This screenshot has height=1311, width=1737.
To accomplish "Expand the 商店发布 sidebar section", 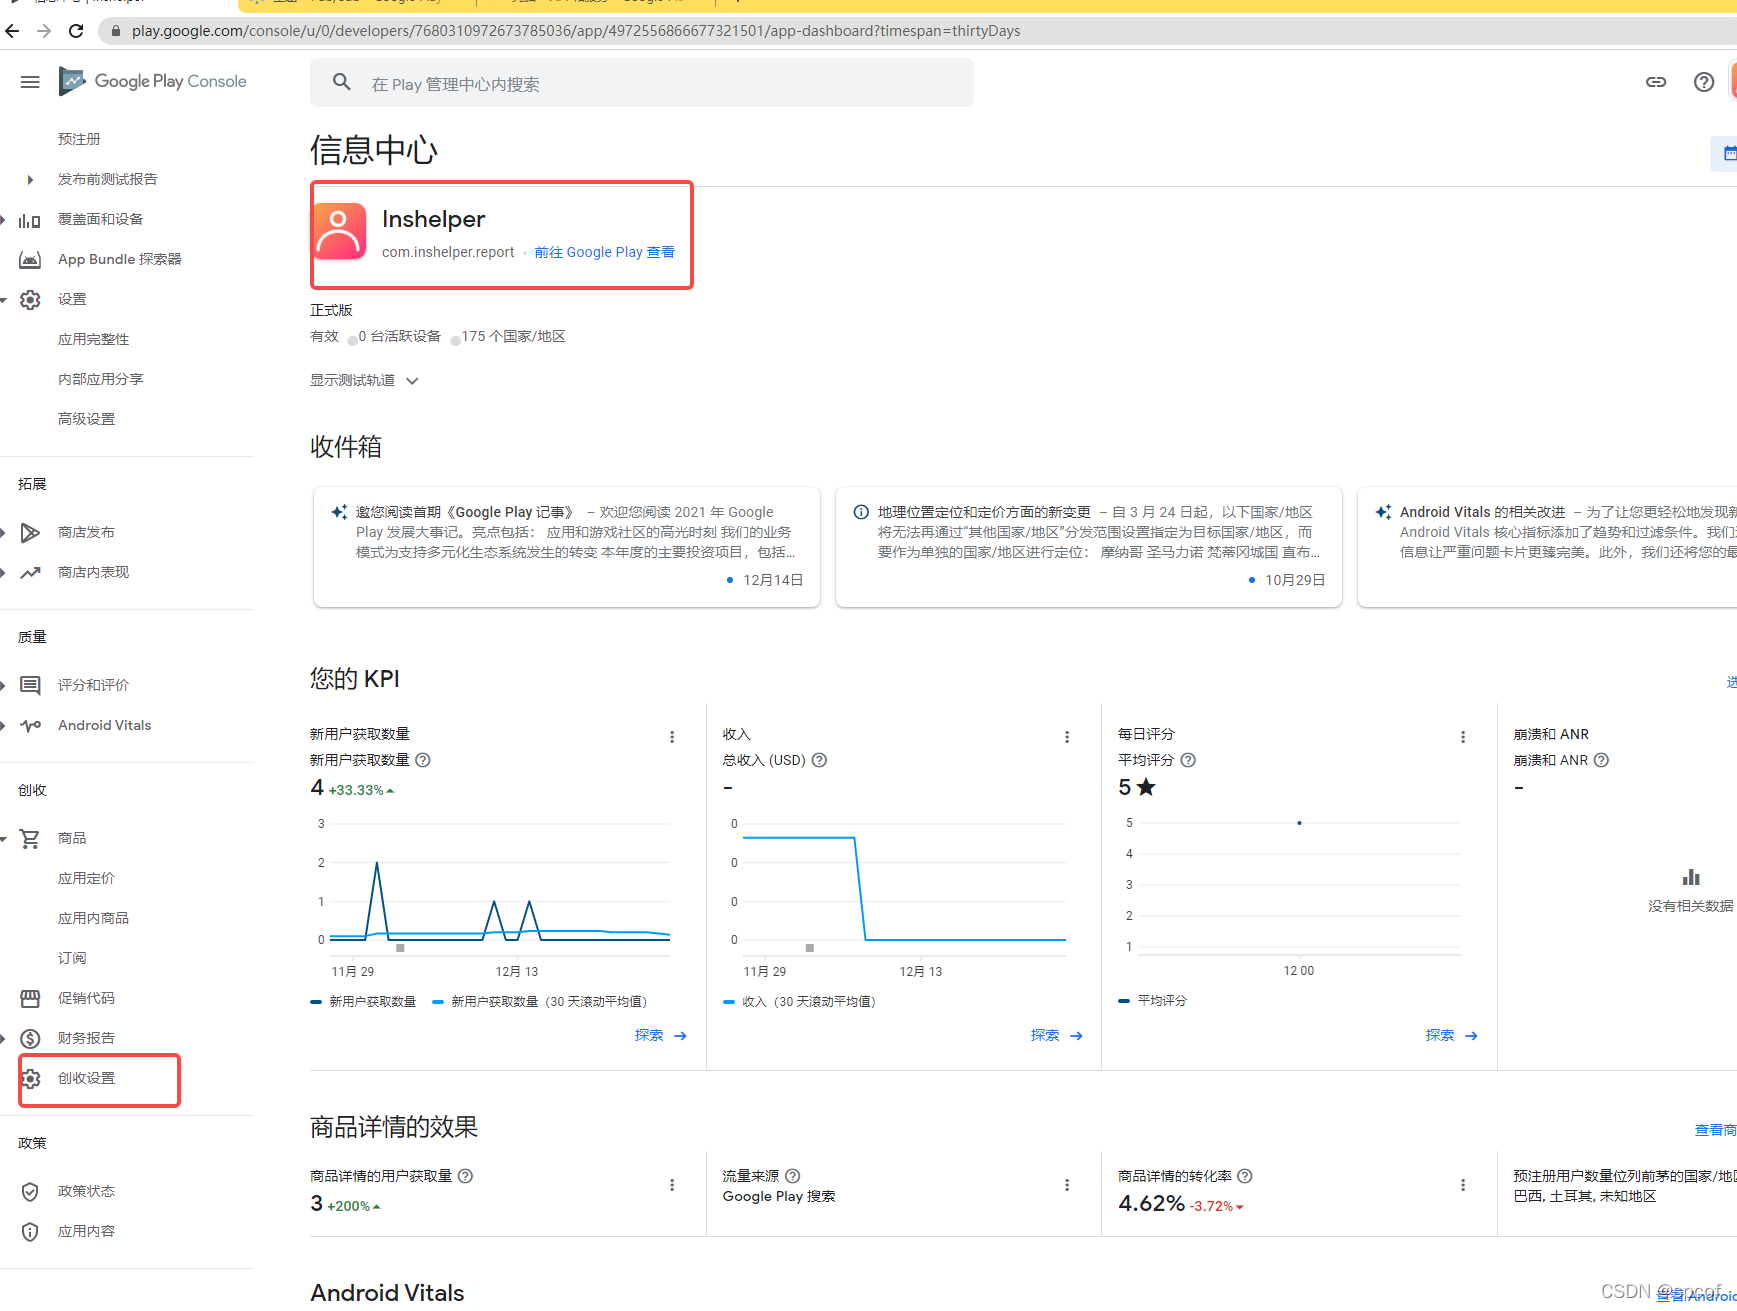I will (x=4, y=533).
